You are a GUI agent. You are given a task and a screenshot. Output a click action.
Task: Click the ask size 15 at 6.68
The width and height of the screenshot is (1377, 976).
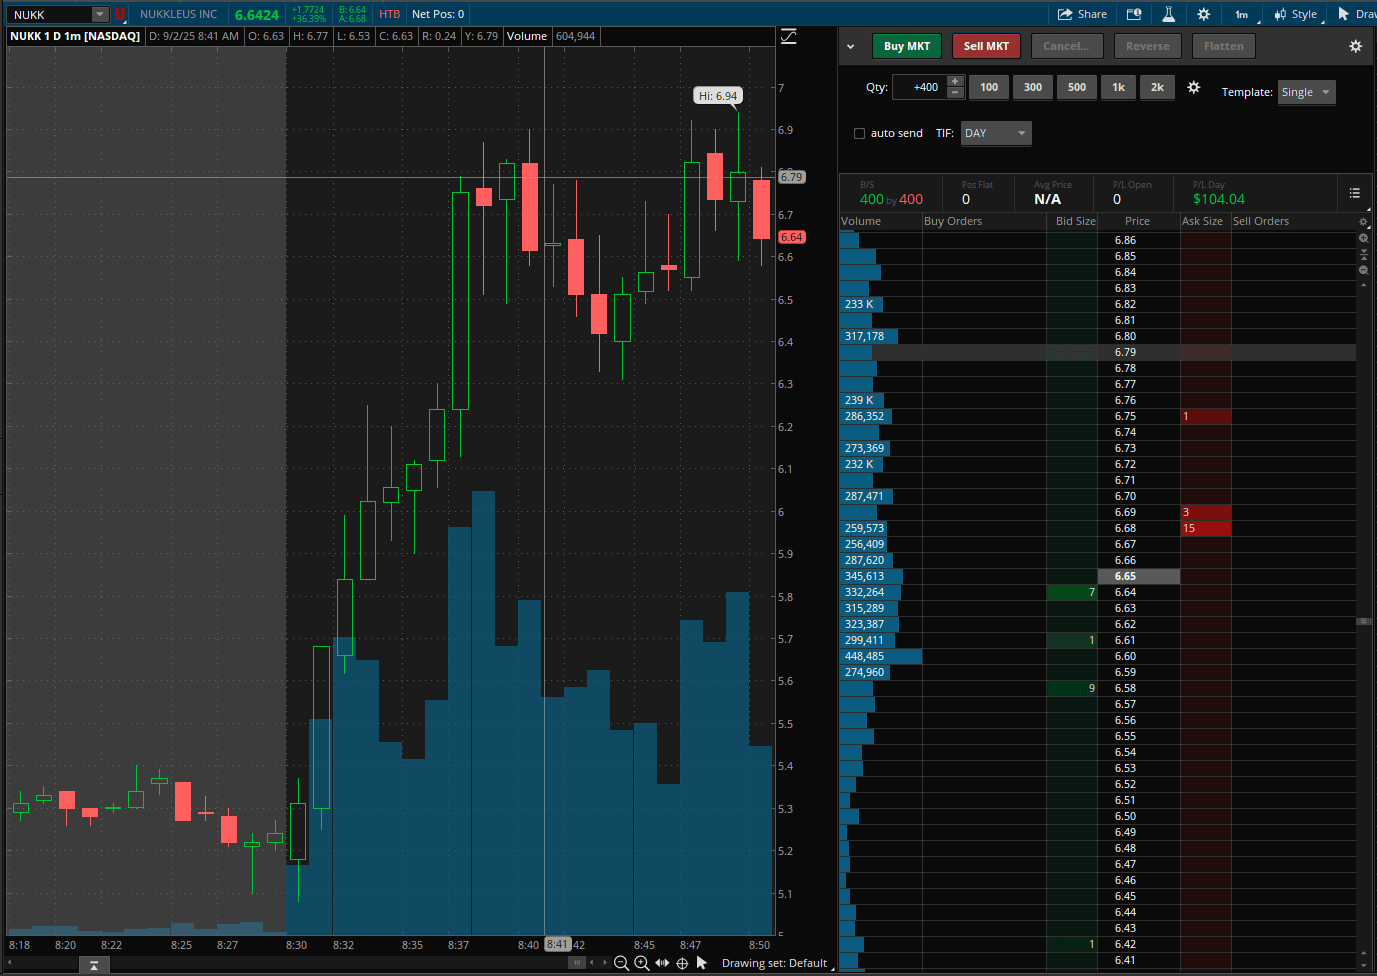pyautogui.click(x=1205, y=528)
